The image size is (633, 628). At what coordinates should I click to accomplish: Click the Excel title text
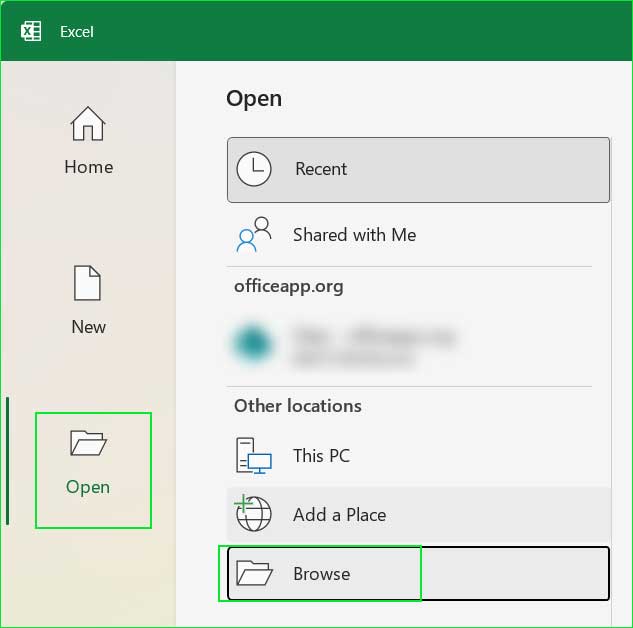[x=77, y=32]
